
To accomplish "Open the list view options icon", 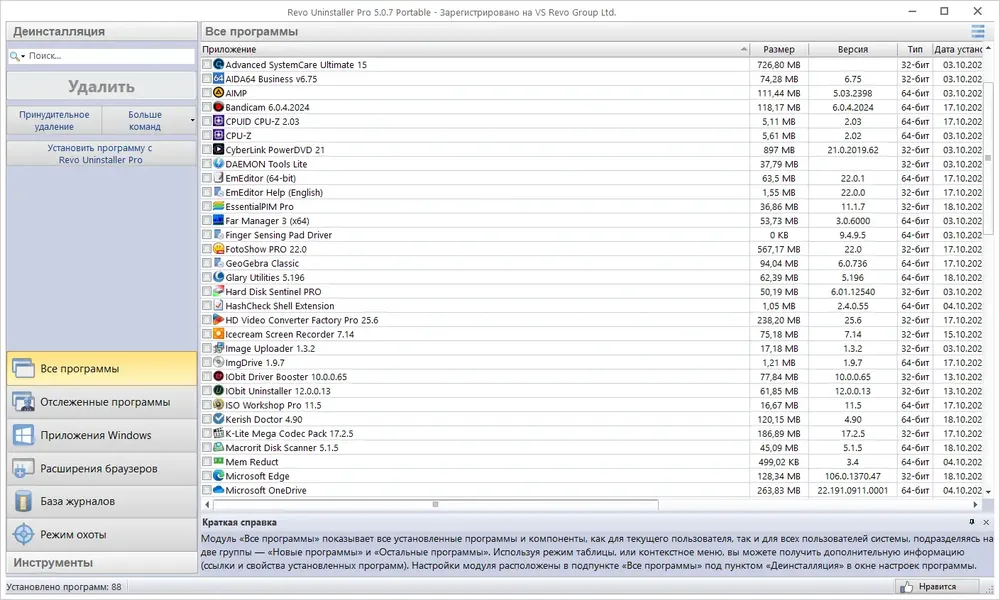I will point(978,31).
